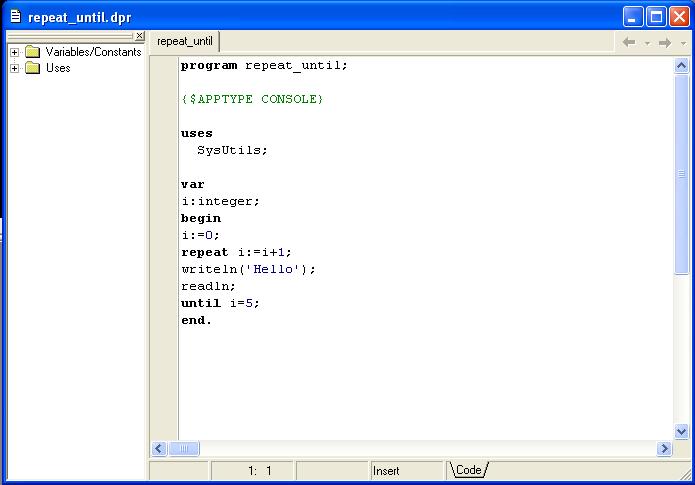Image resolution: width=695 pixels, height=485 pixels.
Task: Click the {$APPTYPE CONSOLE} directive line
Action: 252,99
